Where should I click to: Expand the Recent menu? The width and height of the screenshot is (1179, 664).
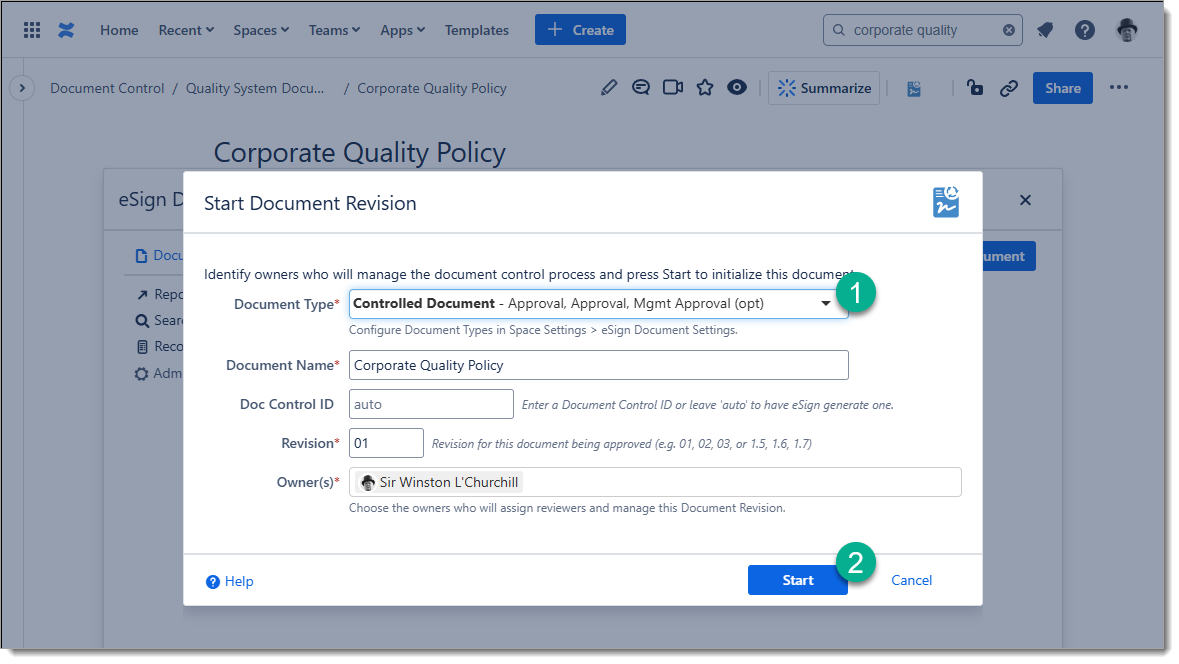(x=186, y=30)
